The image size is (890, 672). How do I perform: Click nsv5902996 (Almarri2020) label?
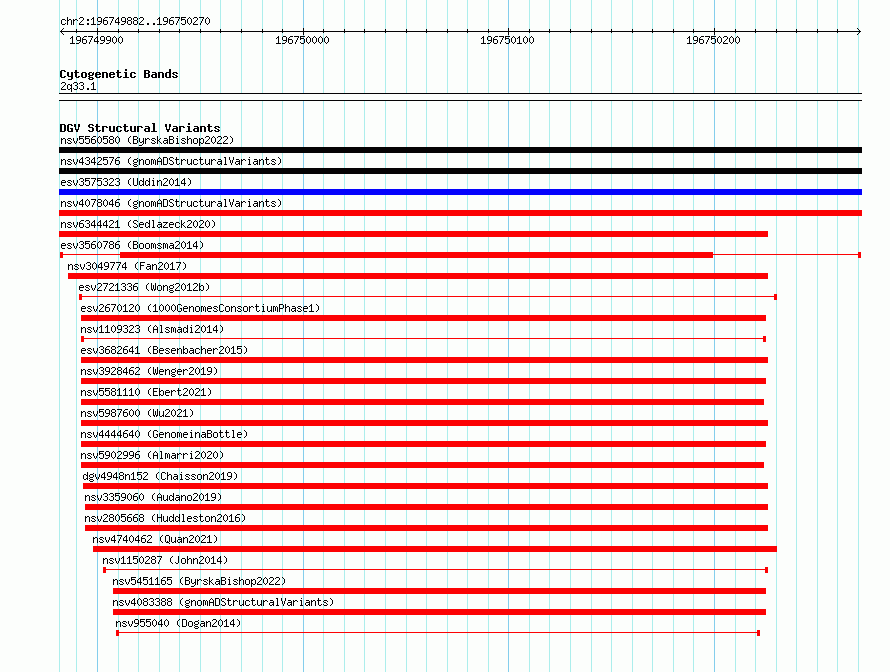tap(152, 455)
